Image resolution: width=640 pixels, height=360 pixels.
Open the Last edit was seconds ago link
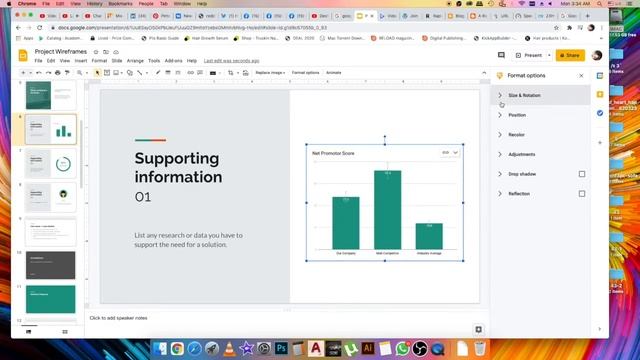[x=231, y=61]
